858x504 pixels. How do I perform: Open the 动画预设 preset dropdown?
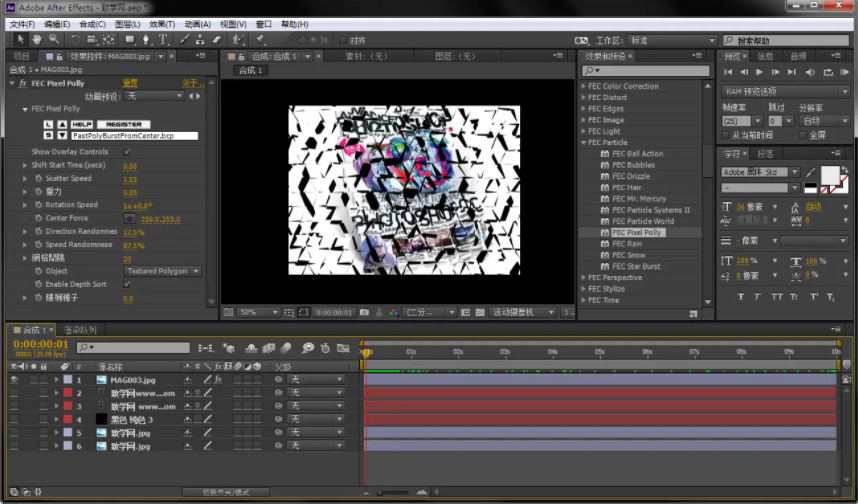pyautogui.click(x=154, y=96)
